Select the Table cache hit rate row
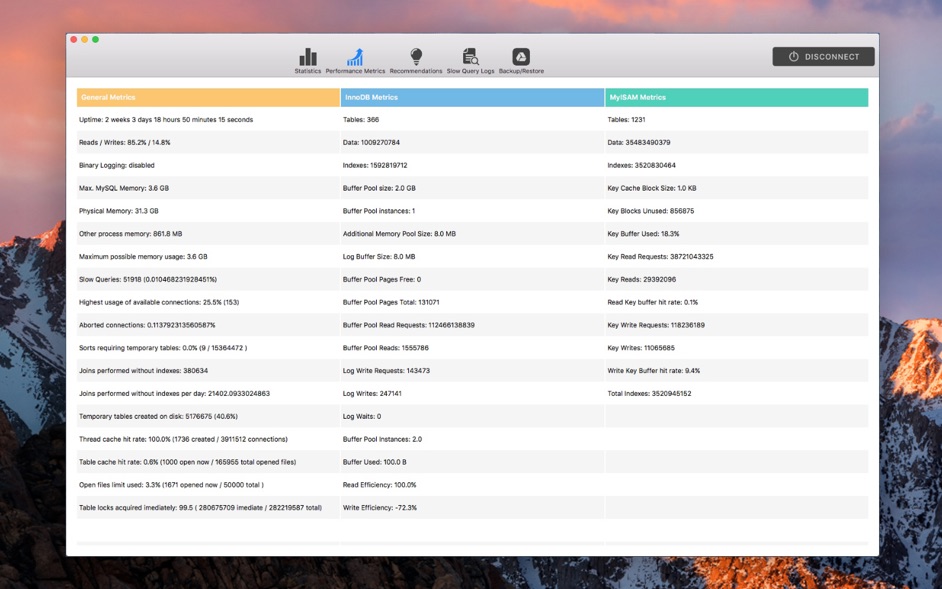 pos(208,462)
